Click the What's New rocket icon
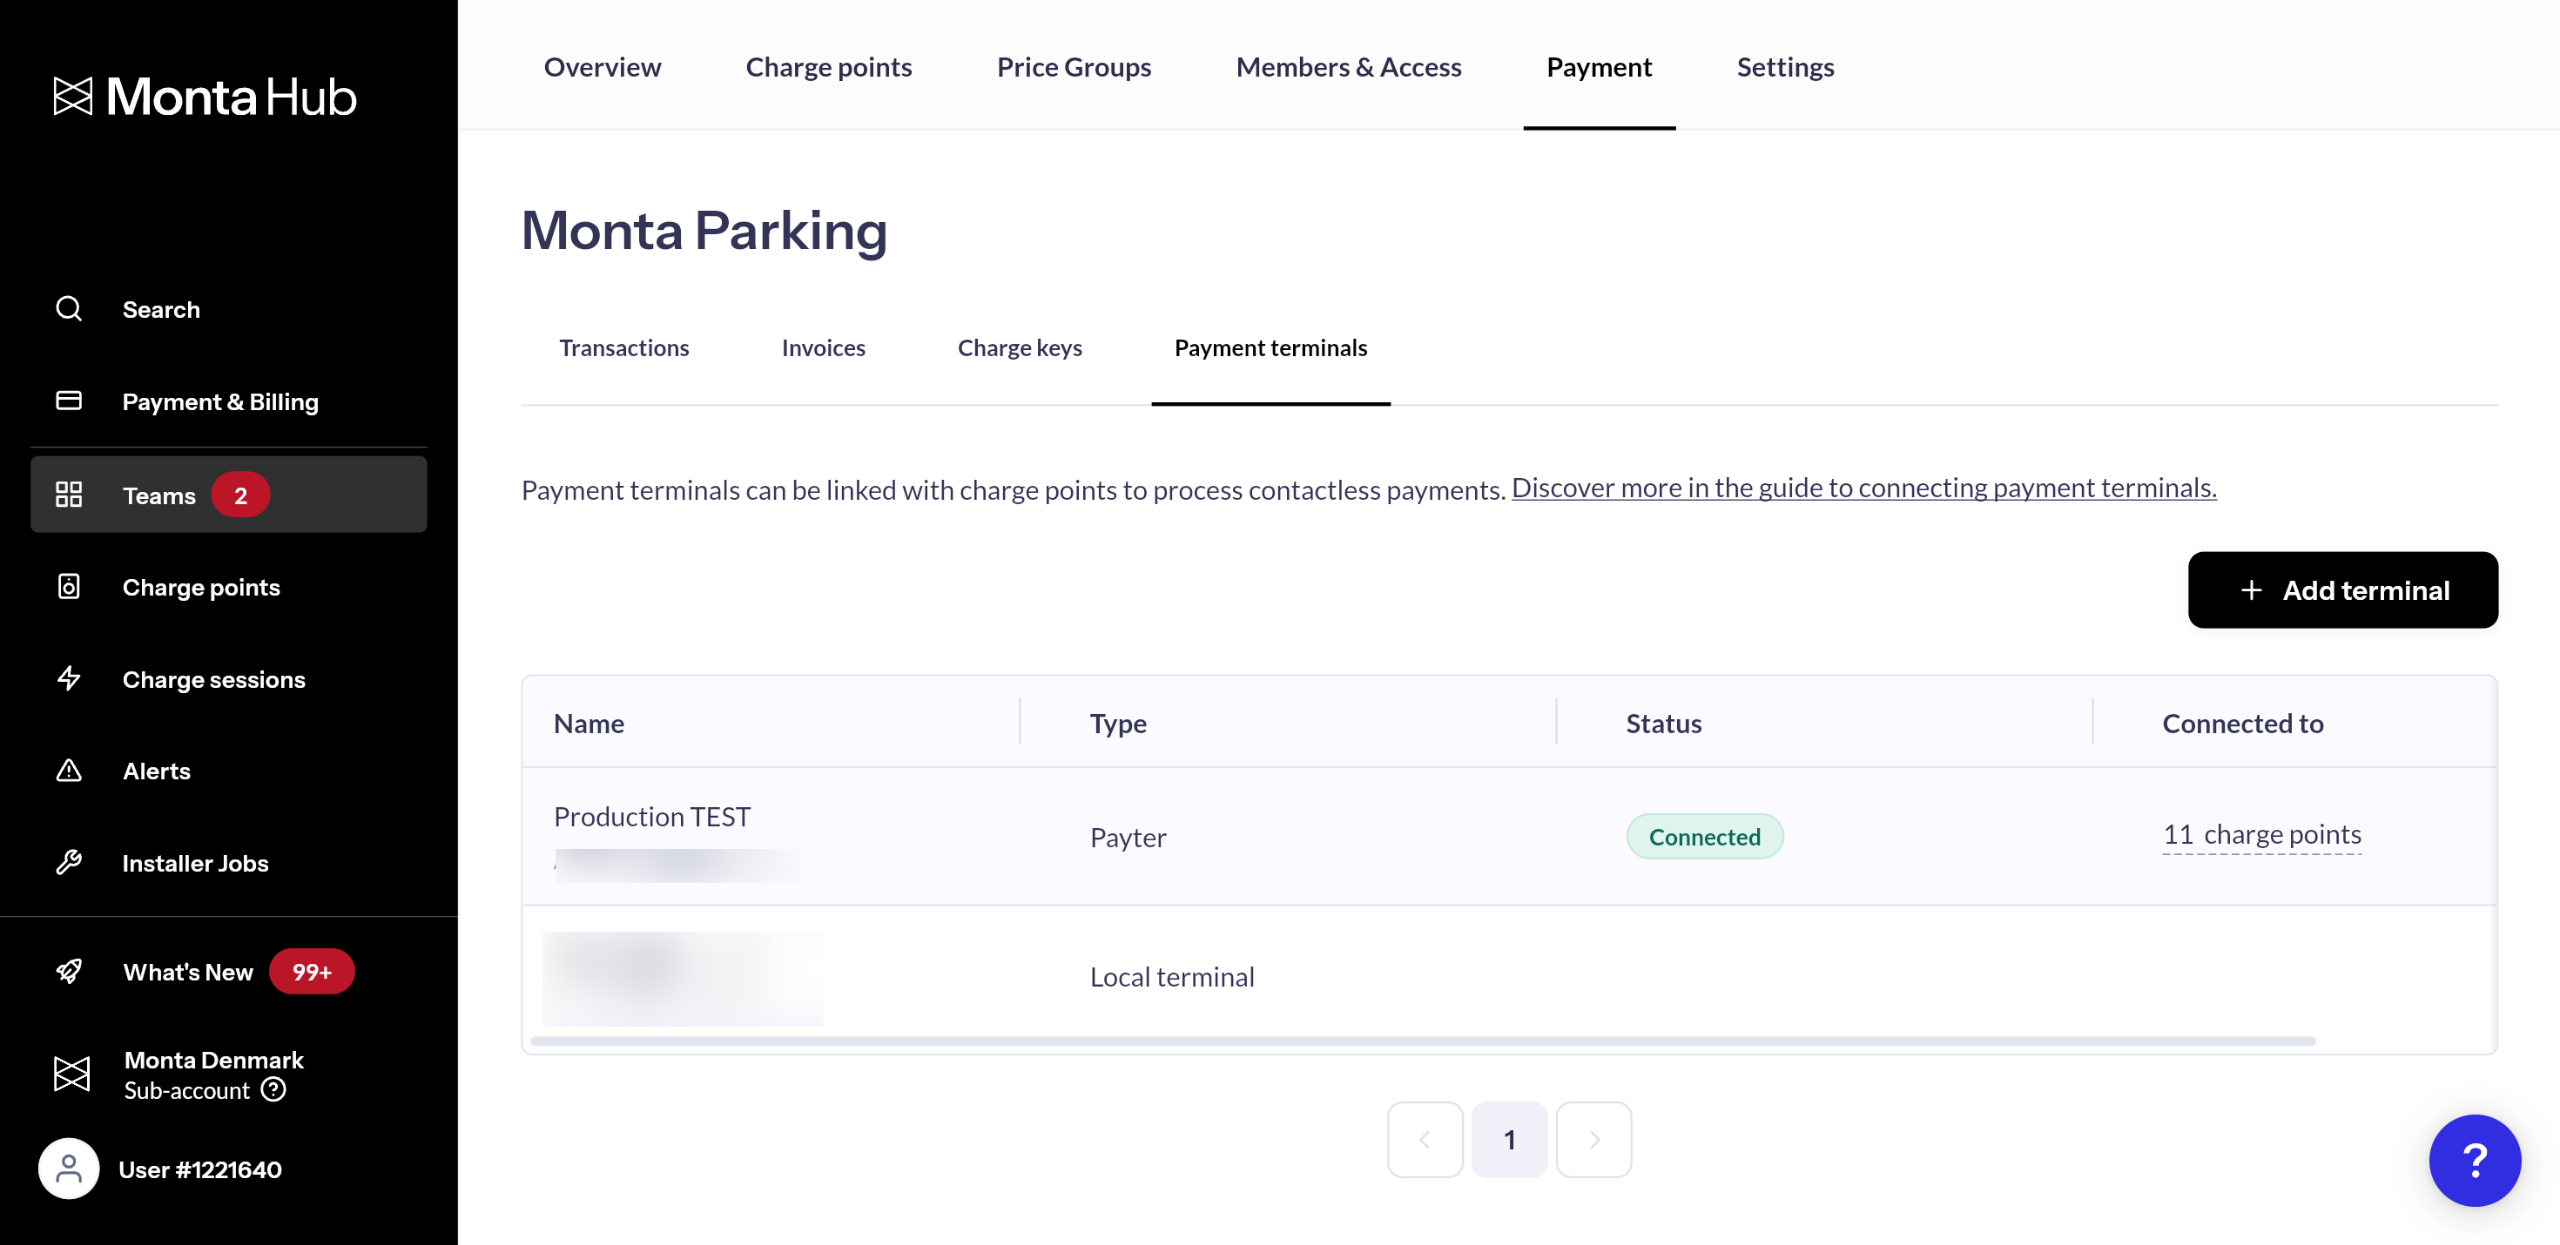Image resolution: width=2560 pixels, height=1245 pixels. coord(69,972)
